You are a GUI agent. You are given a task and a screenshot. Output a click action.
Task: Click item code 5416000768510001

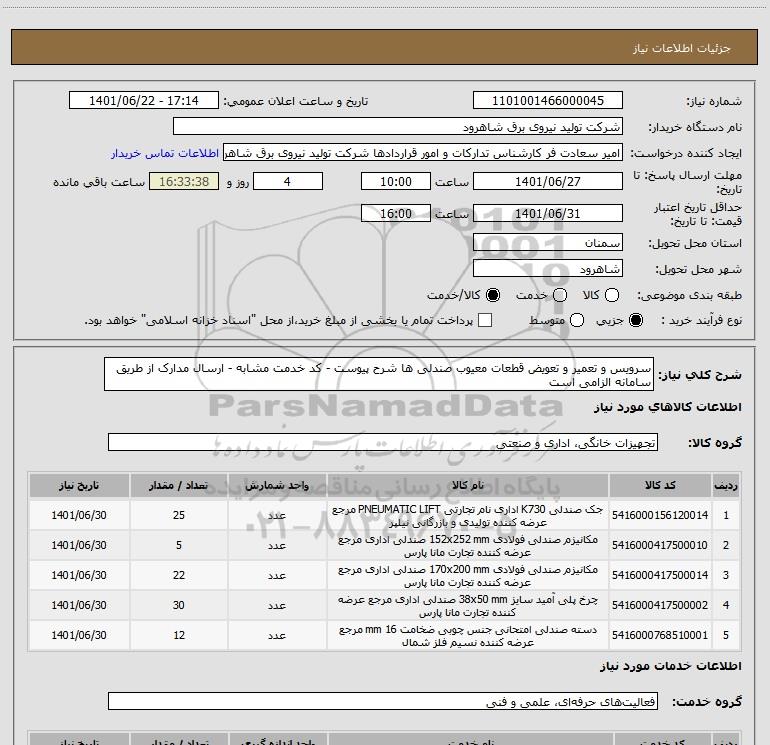click(x=660, y=635)
